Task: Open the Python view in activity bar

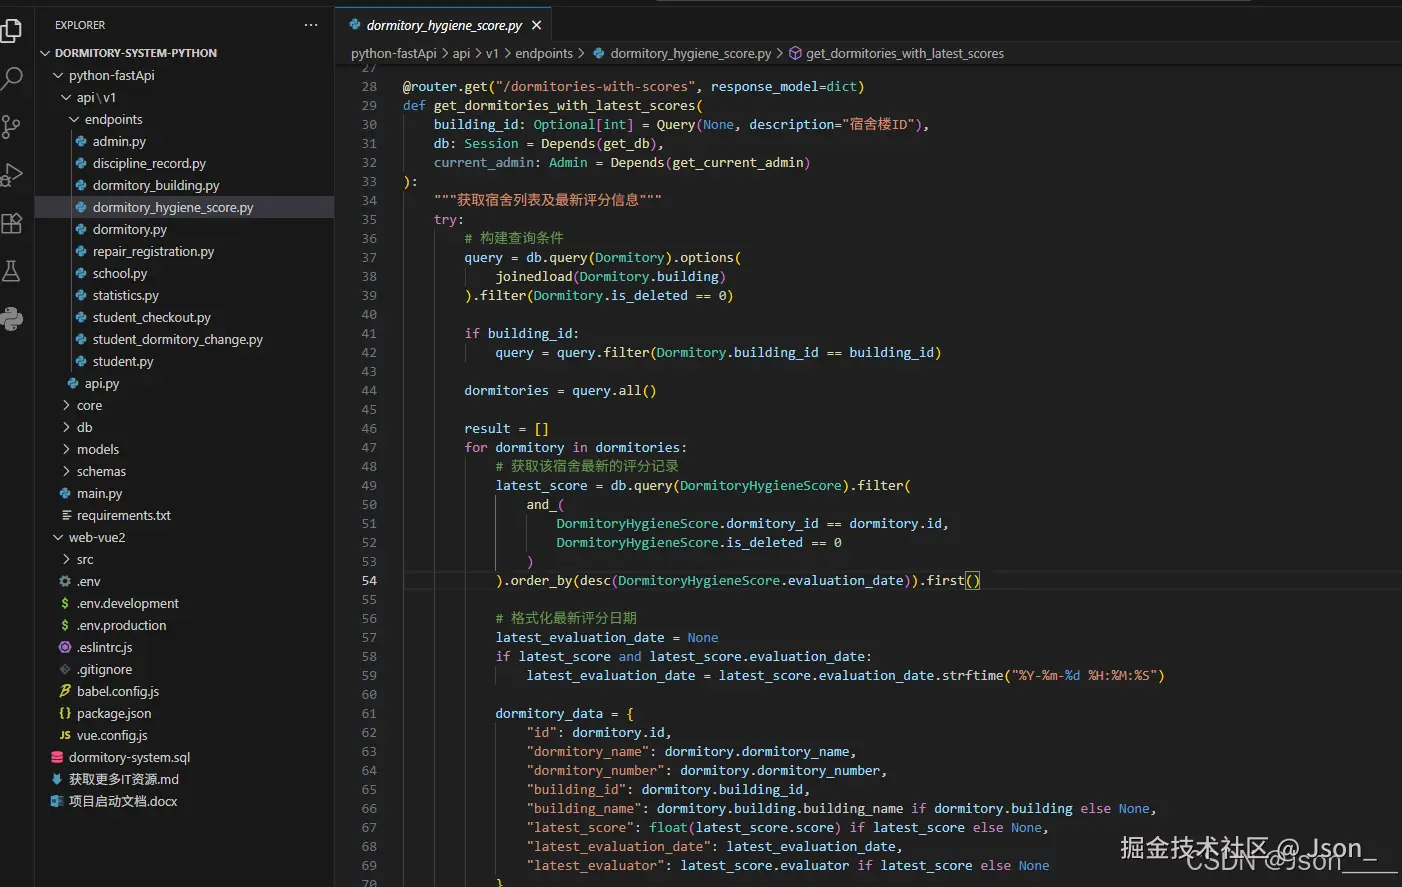Action: (12, 319)
